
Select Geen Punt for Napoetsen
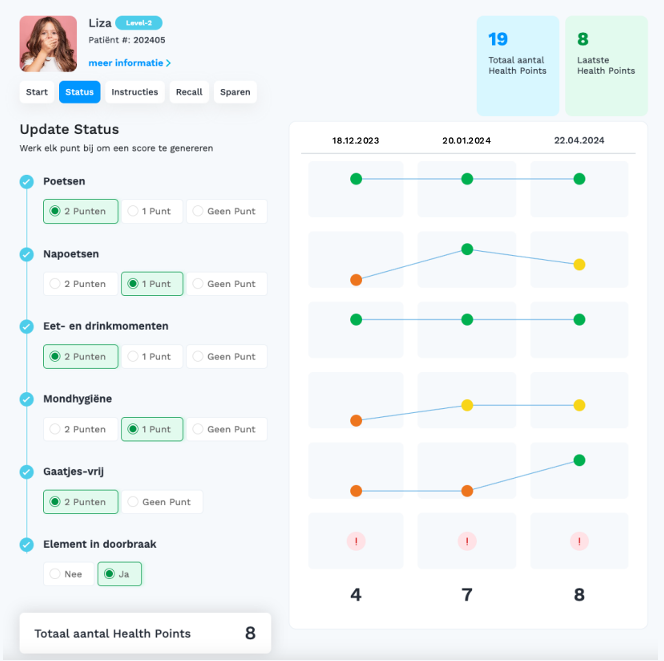coord(227,284)
